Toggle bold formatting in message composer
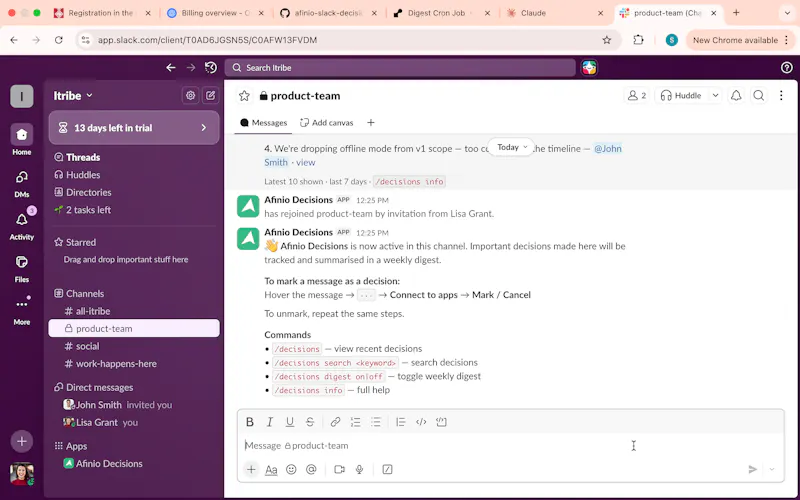Viewport: 800px width, 500px height. (x=249, y=422)
